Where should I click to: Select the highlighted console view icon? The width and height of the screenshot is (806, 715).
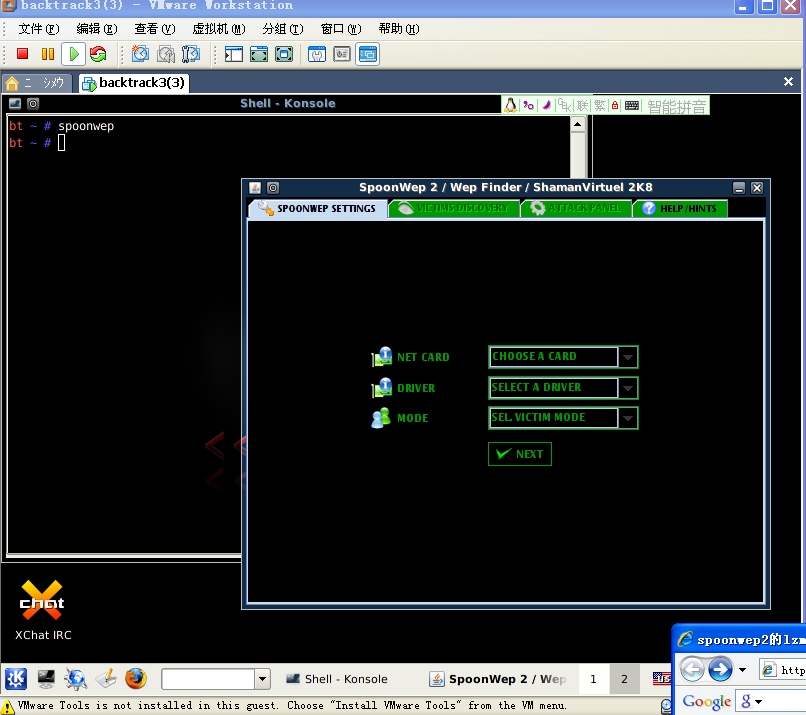tap(368, 54)
